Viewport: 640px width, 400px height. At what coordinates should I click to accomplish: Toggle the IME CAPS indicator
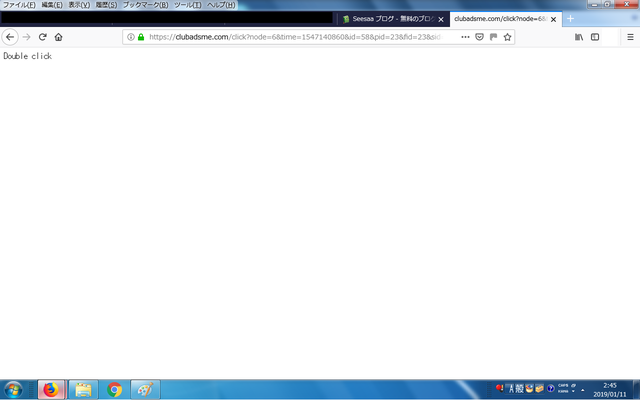point(563,385)
